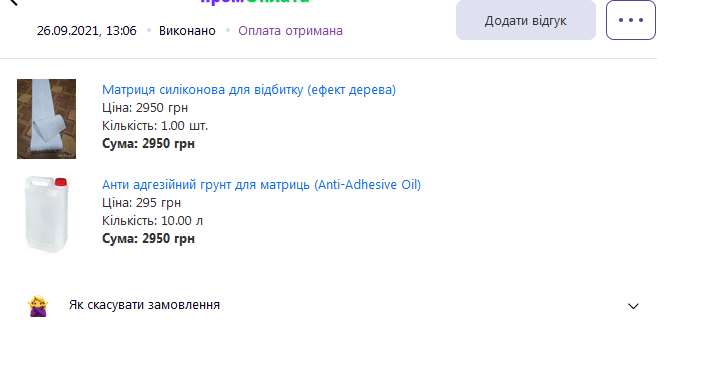Click the PromОплата logo at top
Image resolution: width=726 pixels, height=377 pixels.
click(255, 2)
